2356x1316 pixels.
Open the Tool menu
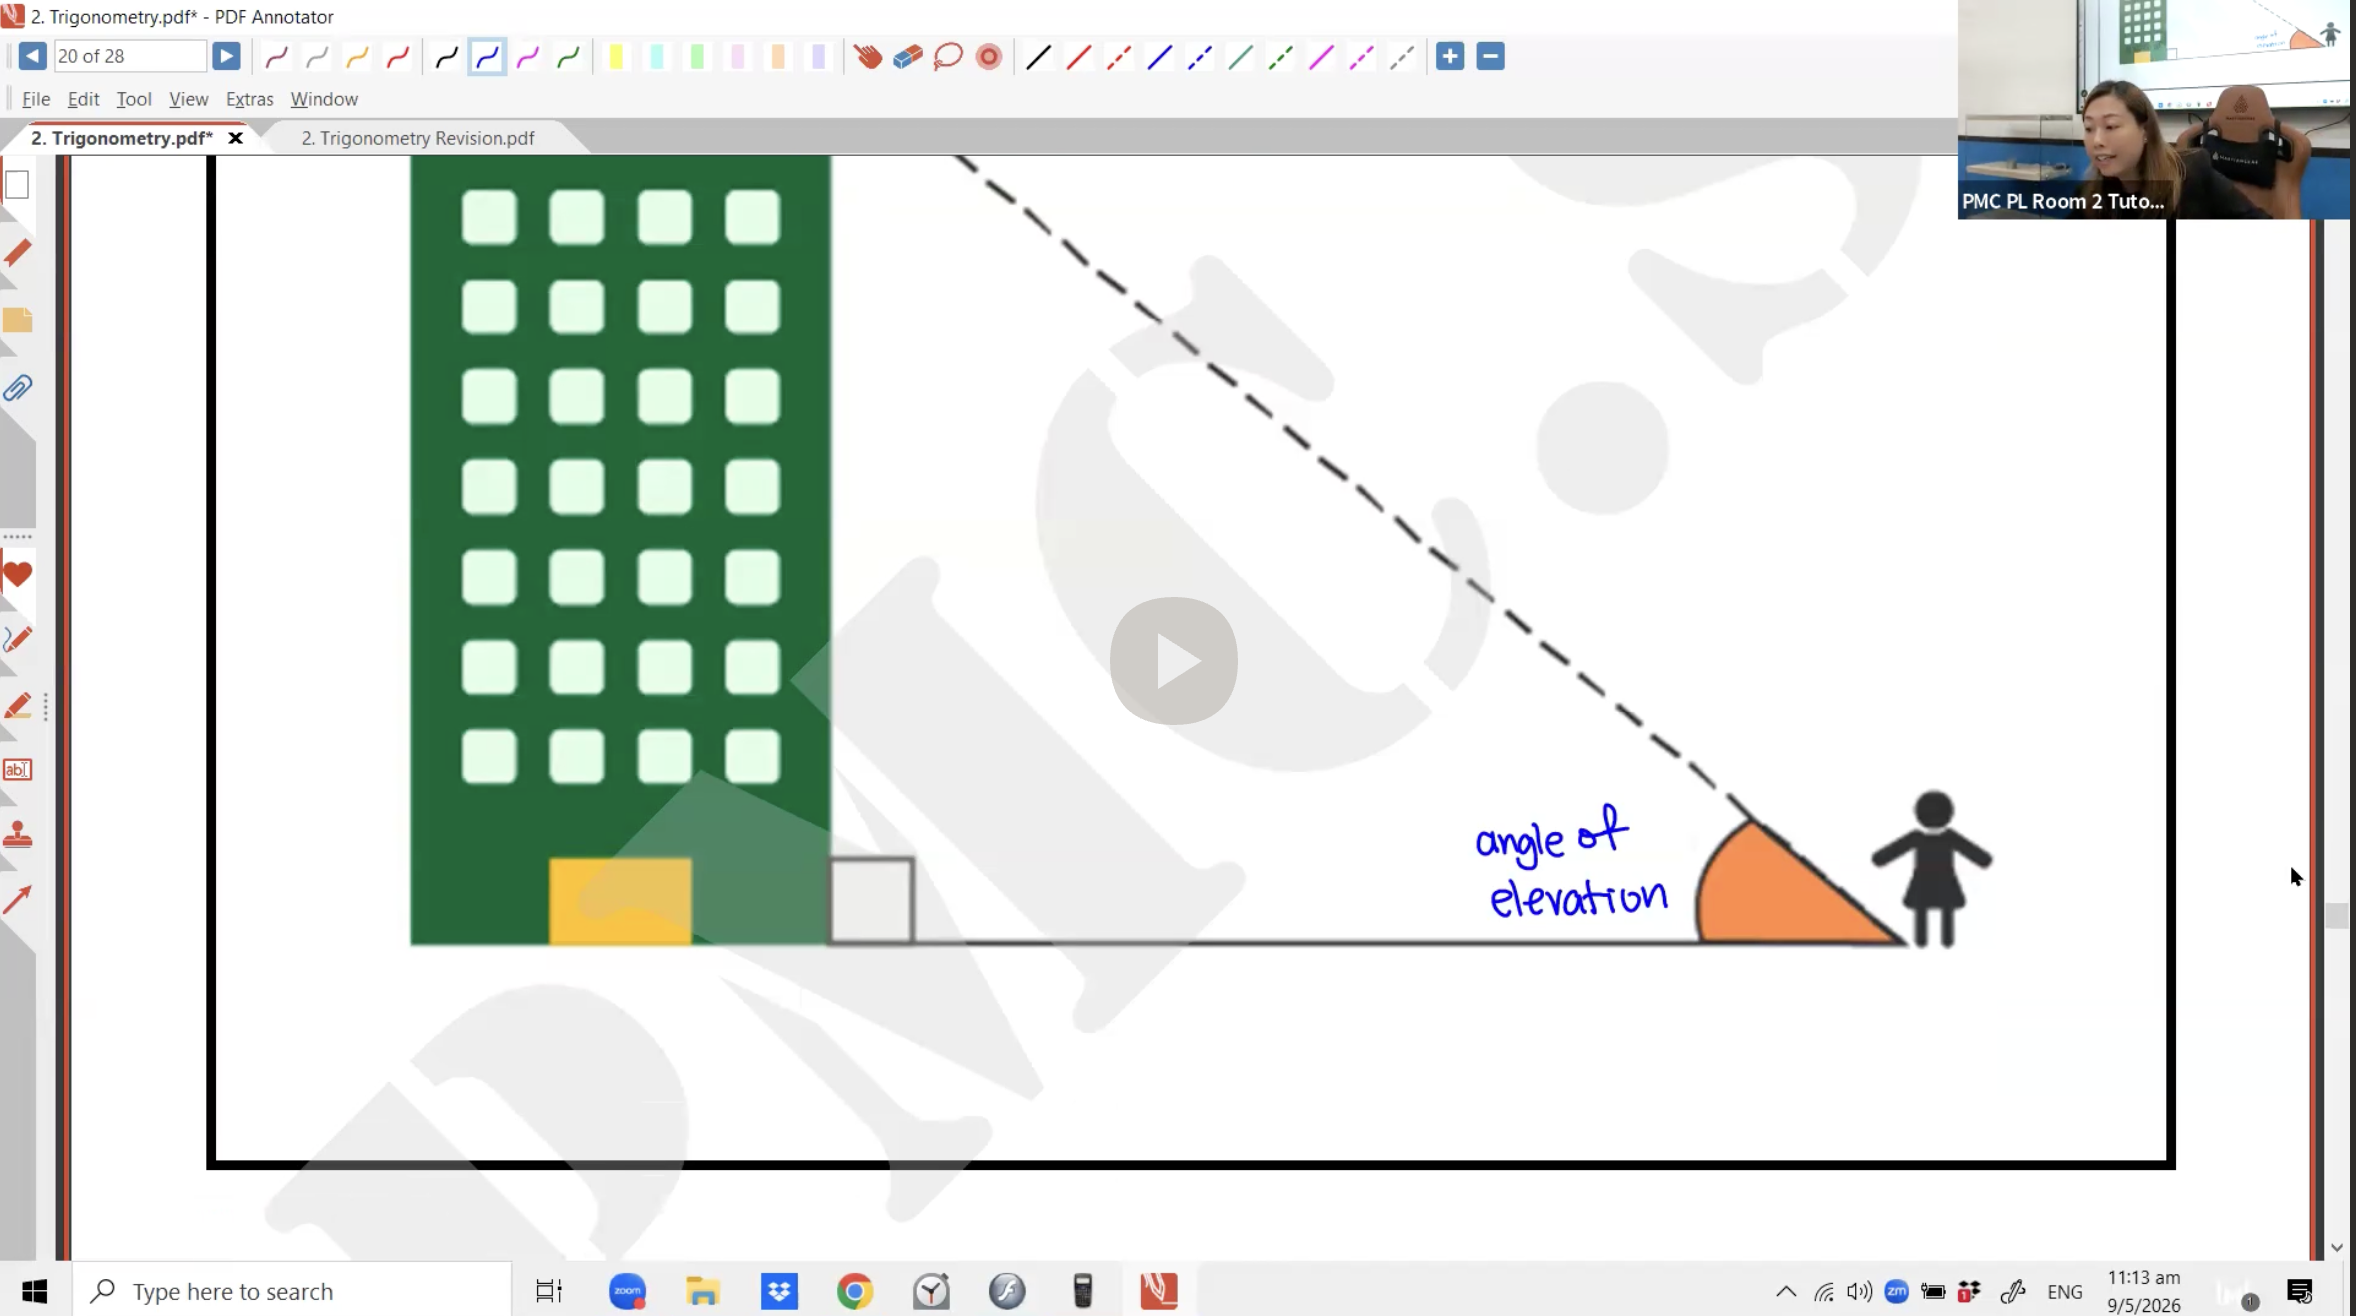coord(134,99)
